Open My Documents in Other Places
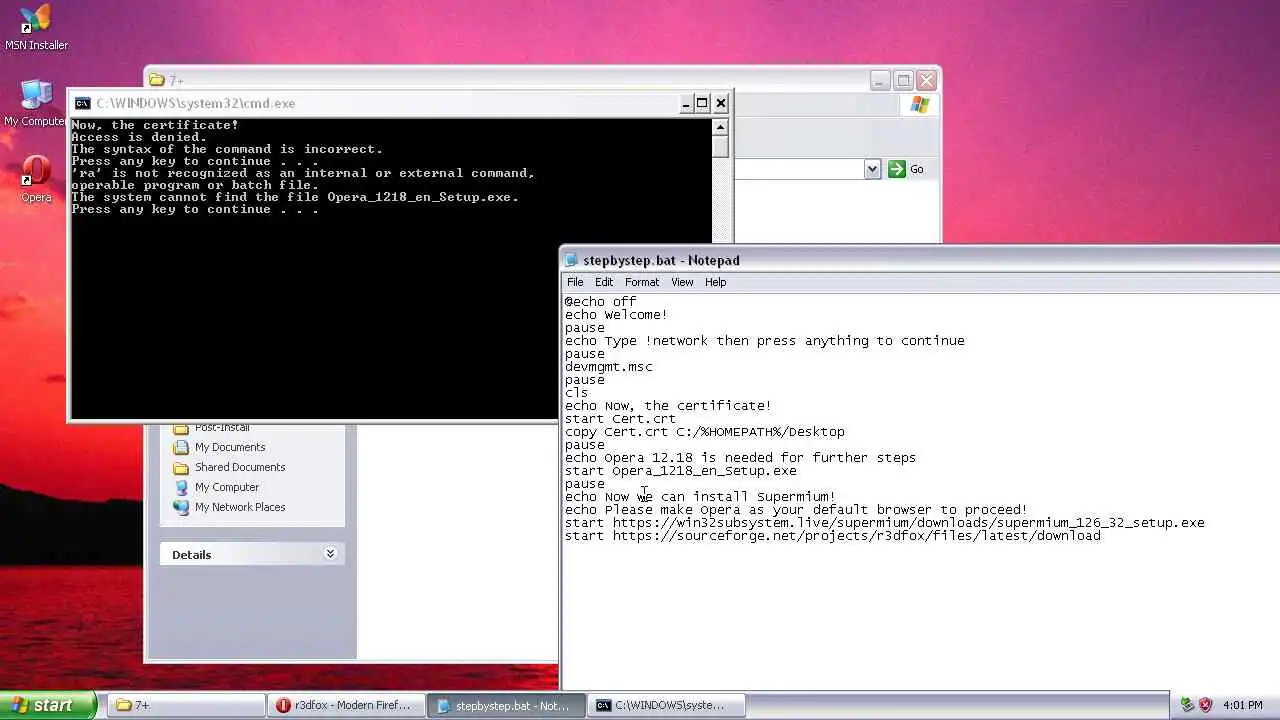Image resolution: width=1280 pixels, height=720 pixels. tap(230, 447)
